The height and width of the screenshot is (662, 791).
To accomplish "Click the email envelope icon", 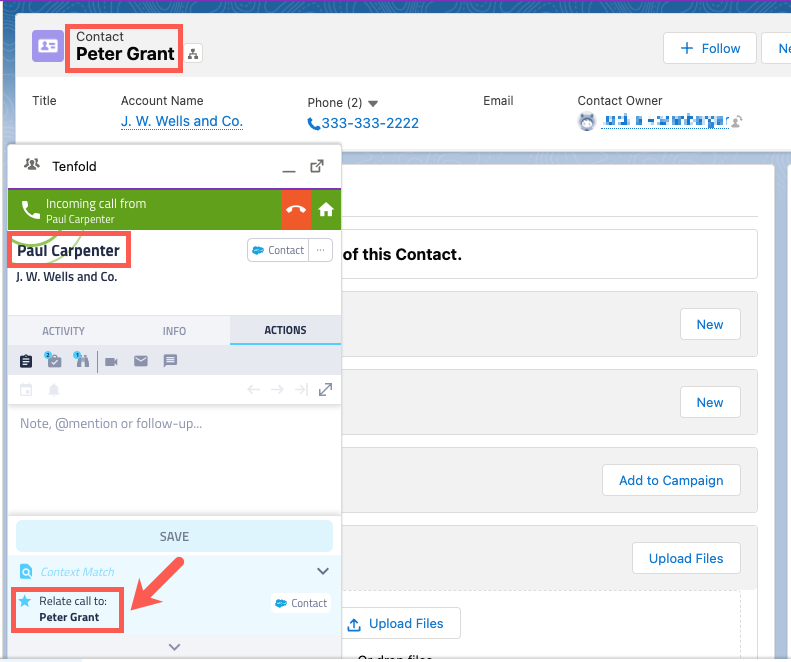I will (x=141, y=361).
